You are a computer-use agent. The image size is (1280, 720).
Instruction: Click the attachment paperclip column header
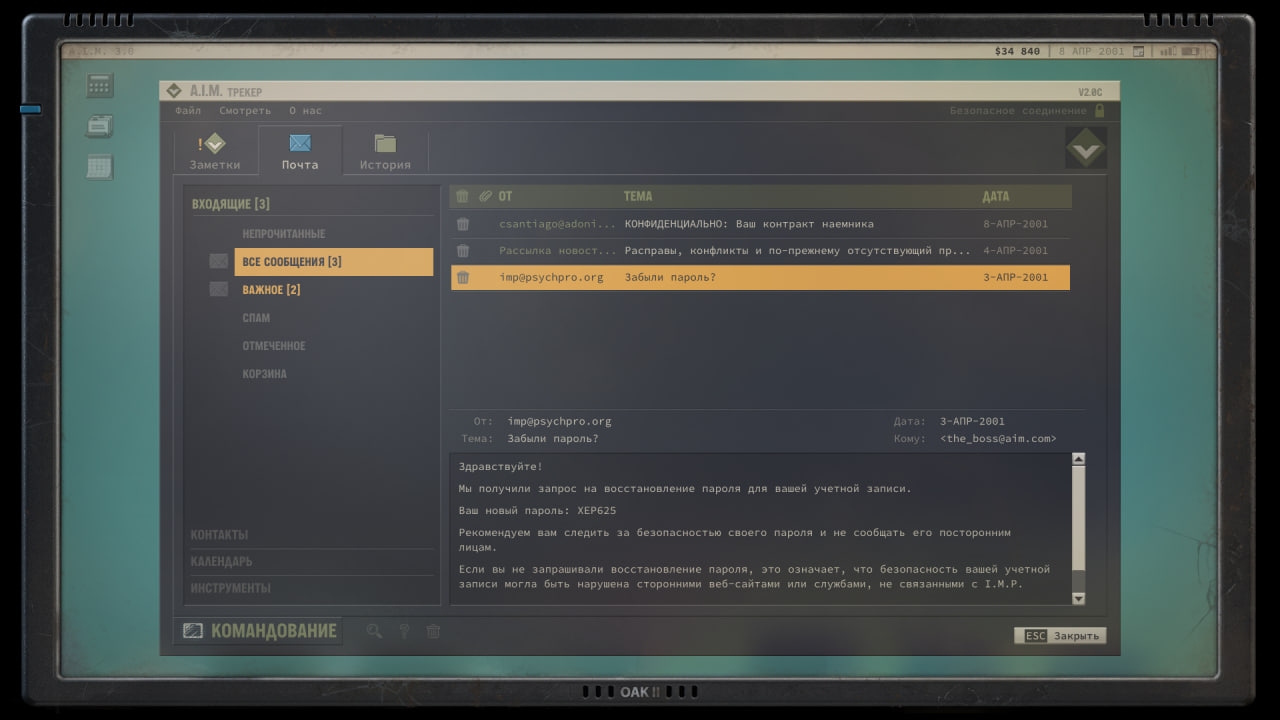tap(485, 196)
